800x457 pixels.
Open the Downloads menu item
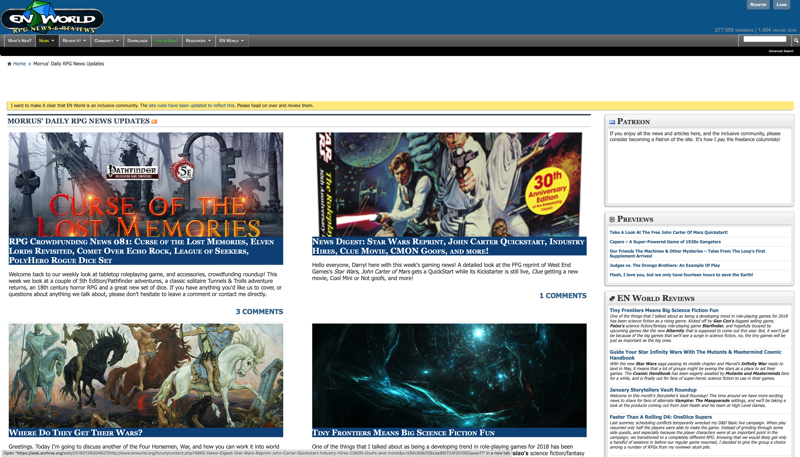click(x=137, y=41)
